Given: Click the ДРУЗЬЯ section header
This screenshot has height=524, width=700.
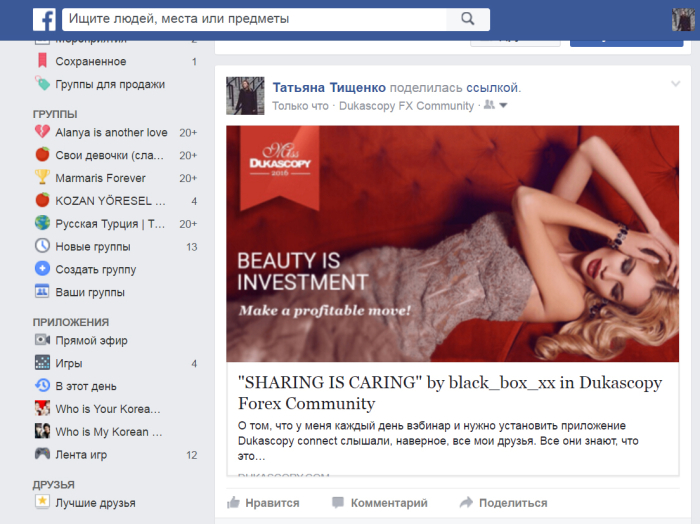Looking at the screenshot, I should click(54, 485).
